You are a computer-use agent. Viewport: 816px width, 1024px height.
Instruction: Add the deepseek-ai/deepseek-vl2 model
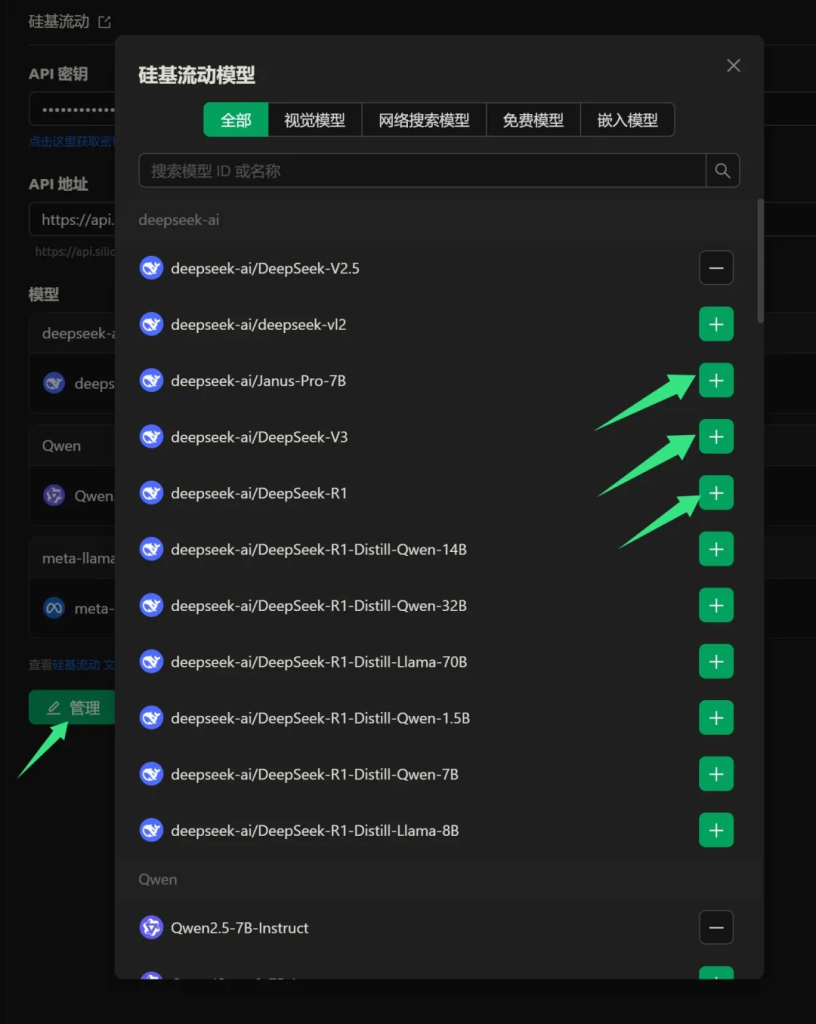[716, 325]
